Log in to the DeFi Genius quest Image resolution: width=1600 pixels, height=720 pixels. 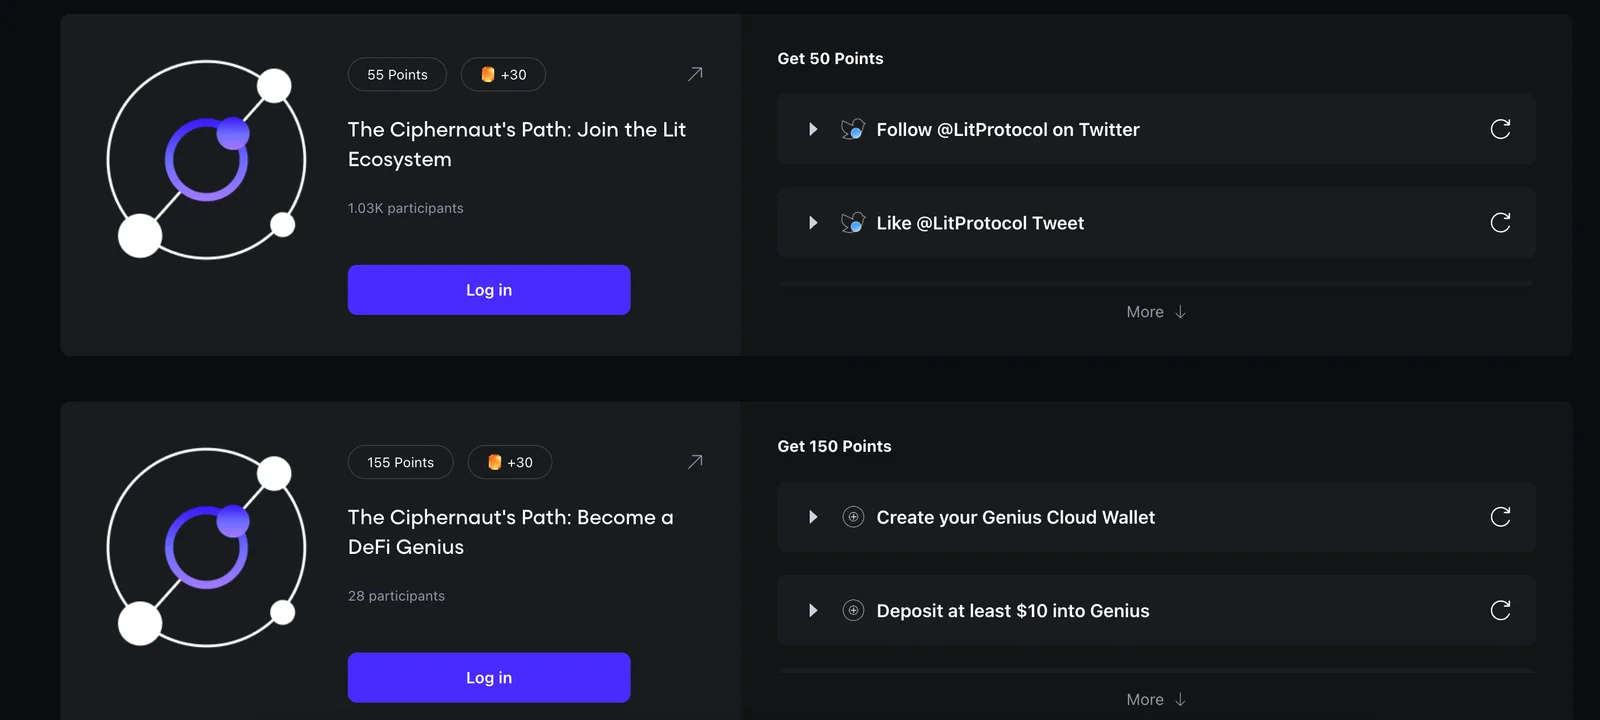(489, 678)
